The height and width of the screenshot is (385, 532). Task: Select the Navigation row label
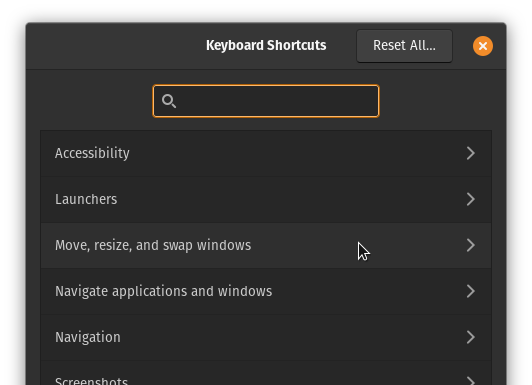coord(88,337)
